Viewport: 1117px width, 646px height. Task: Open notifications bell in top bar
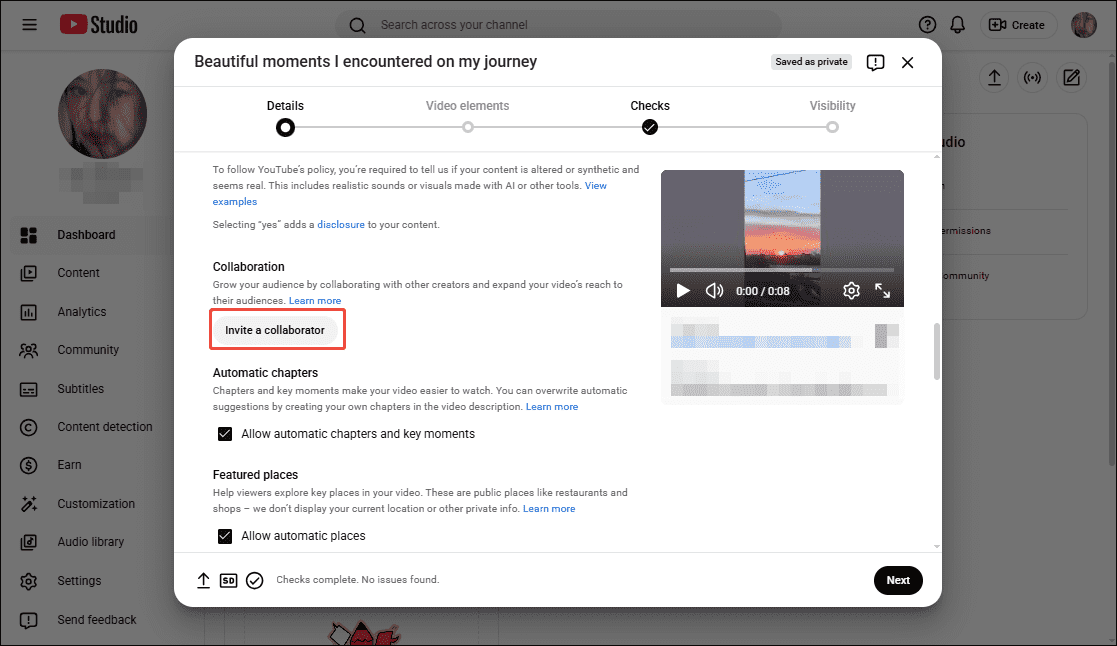point(957,24)
